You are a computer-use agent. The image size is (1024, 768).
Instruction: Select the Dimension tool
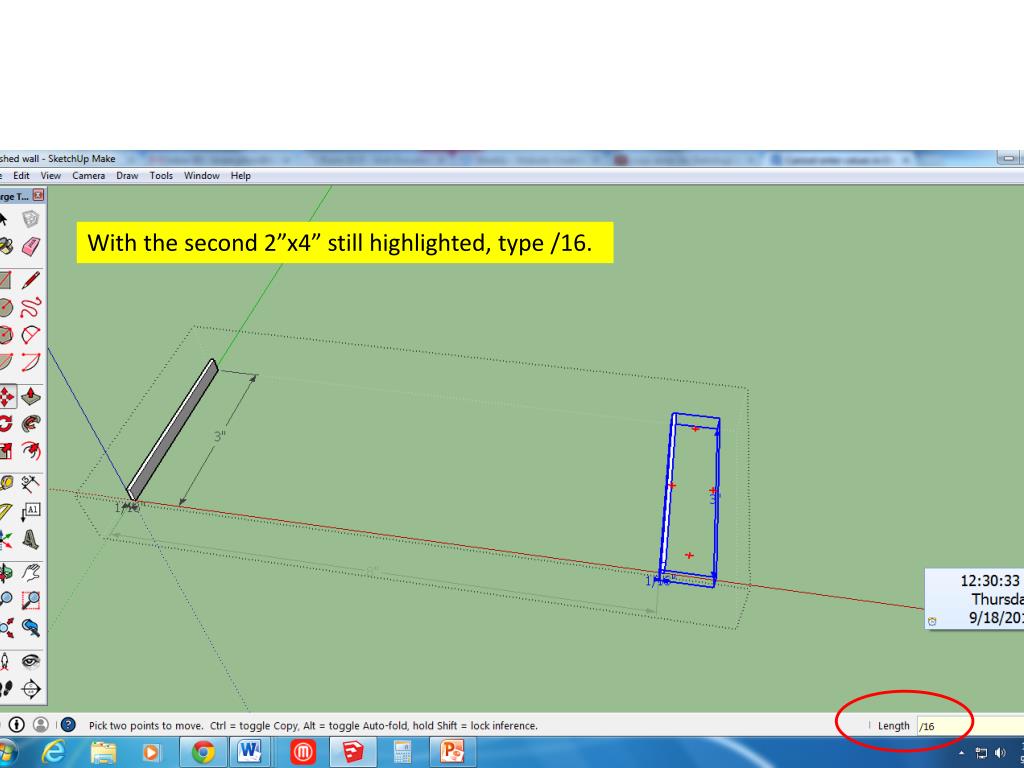[x=30, y=484]
